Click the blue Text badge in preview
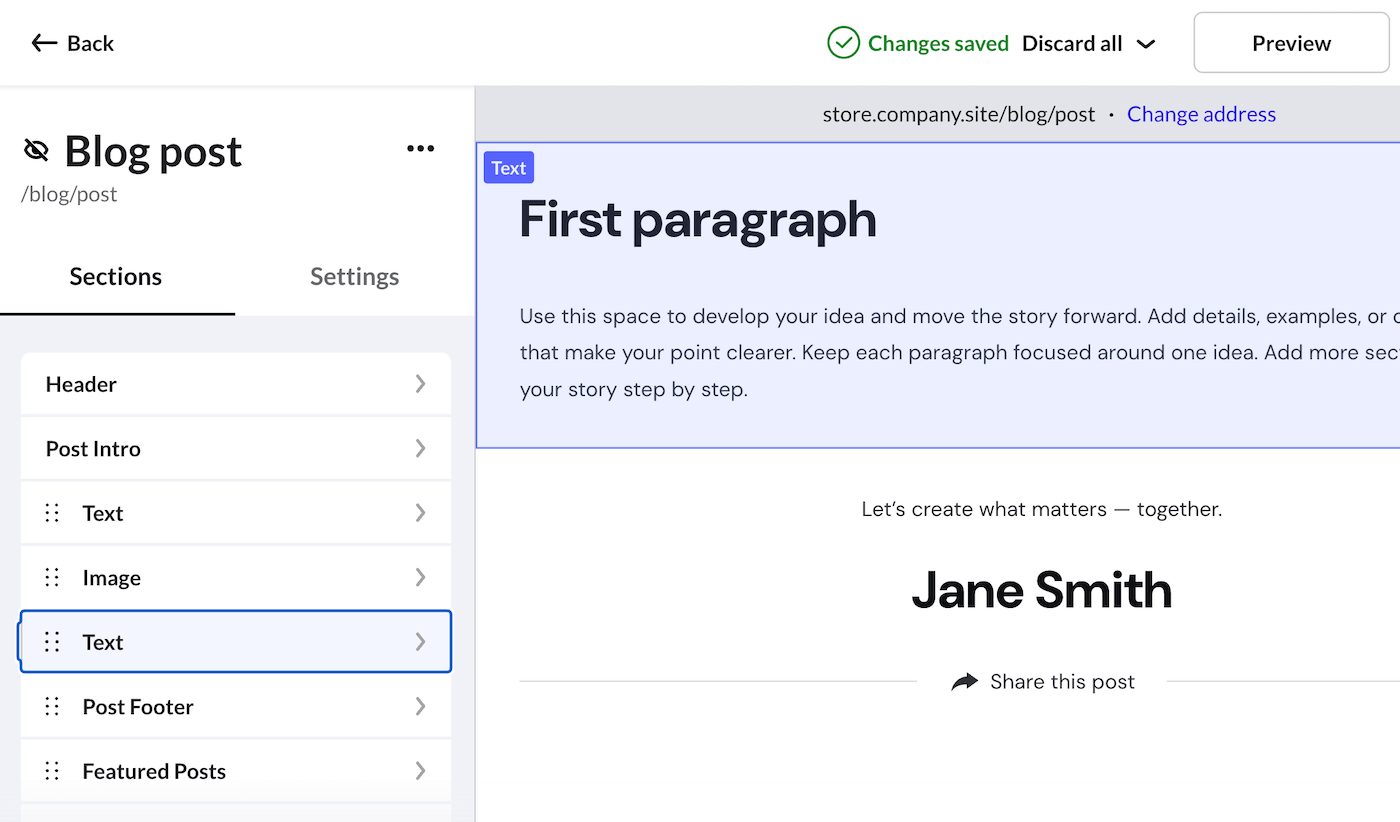Screen dimensions: 1400x822 click(x=509, y=168)
